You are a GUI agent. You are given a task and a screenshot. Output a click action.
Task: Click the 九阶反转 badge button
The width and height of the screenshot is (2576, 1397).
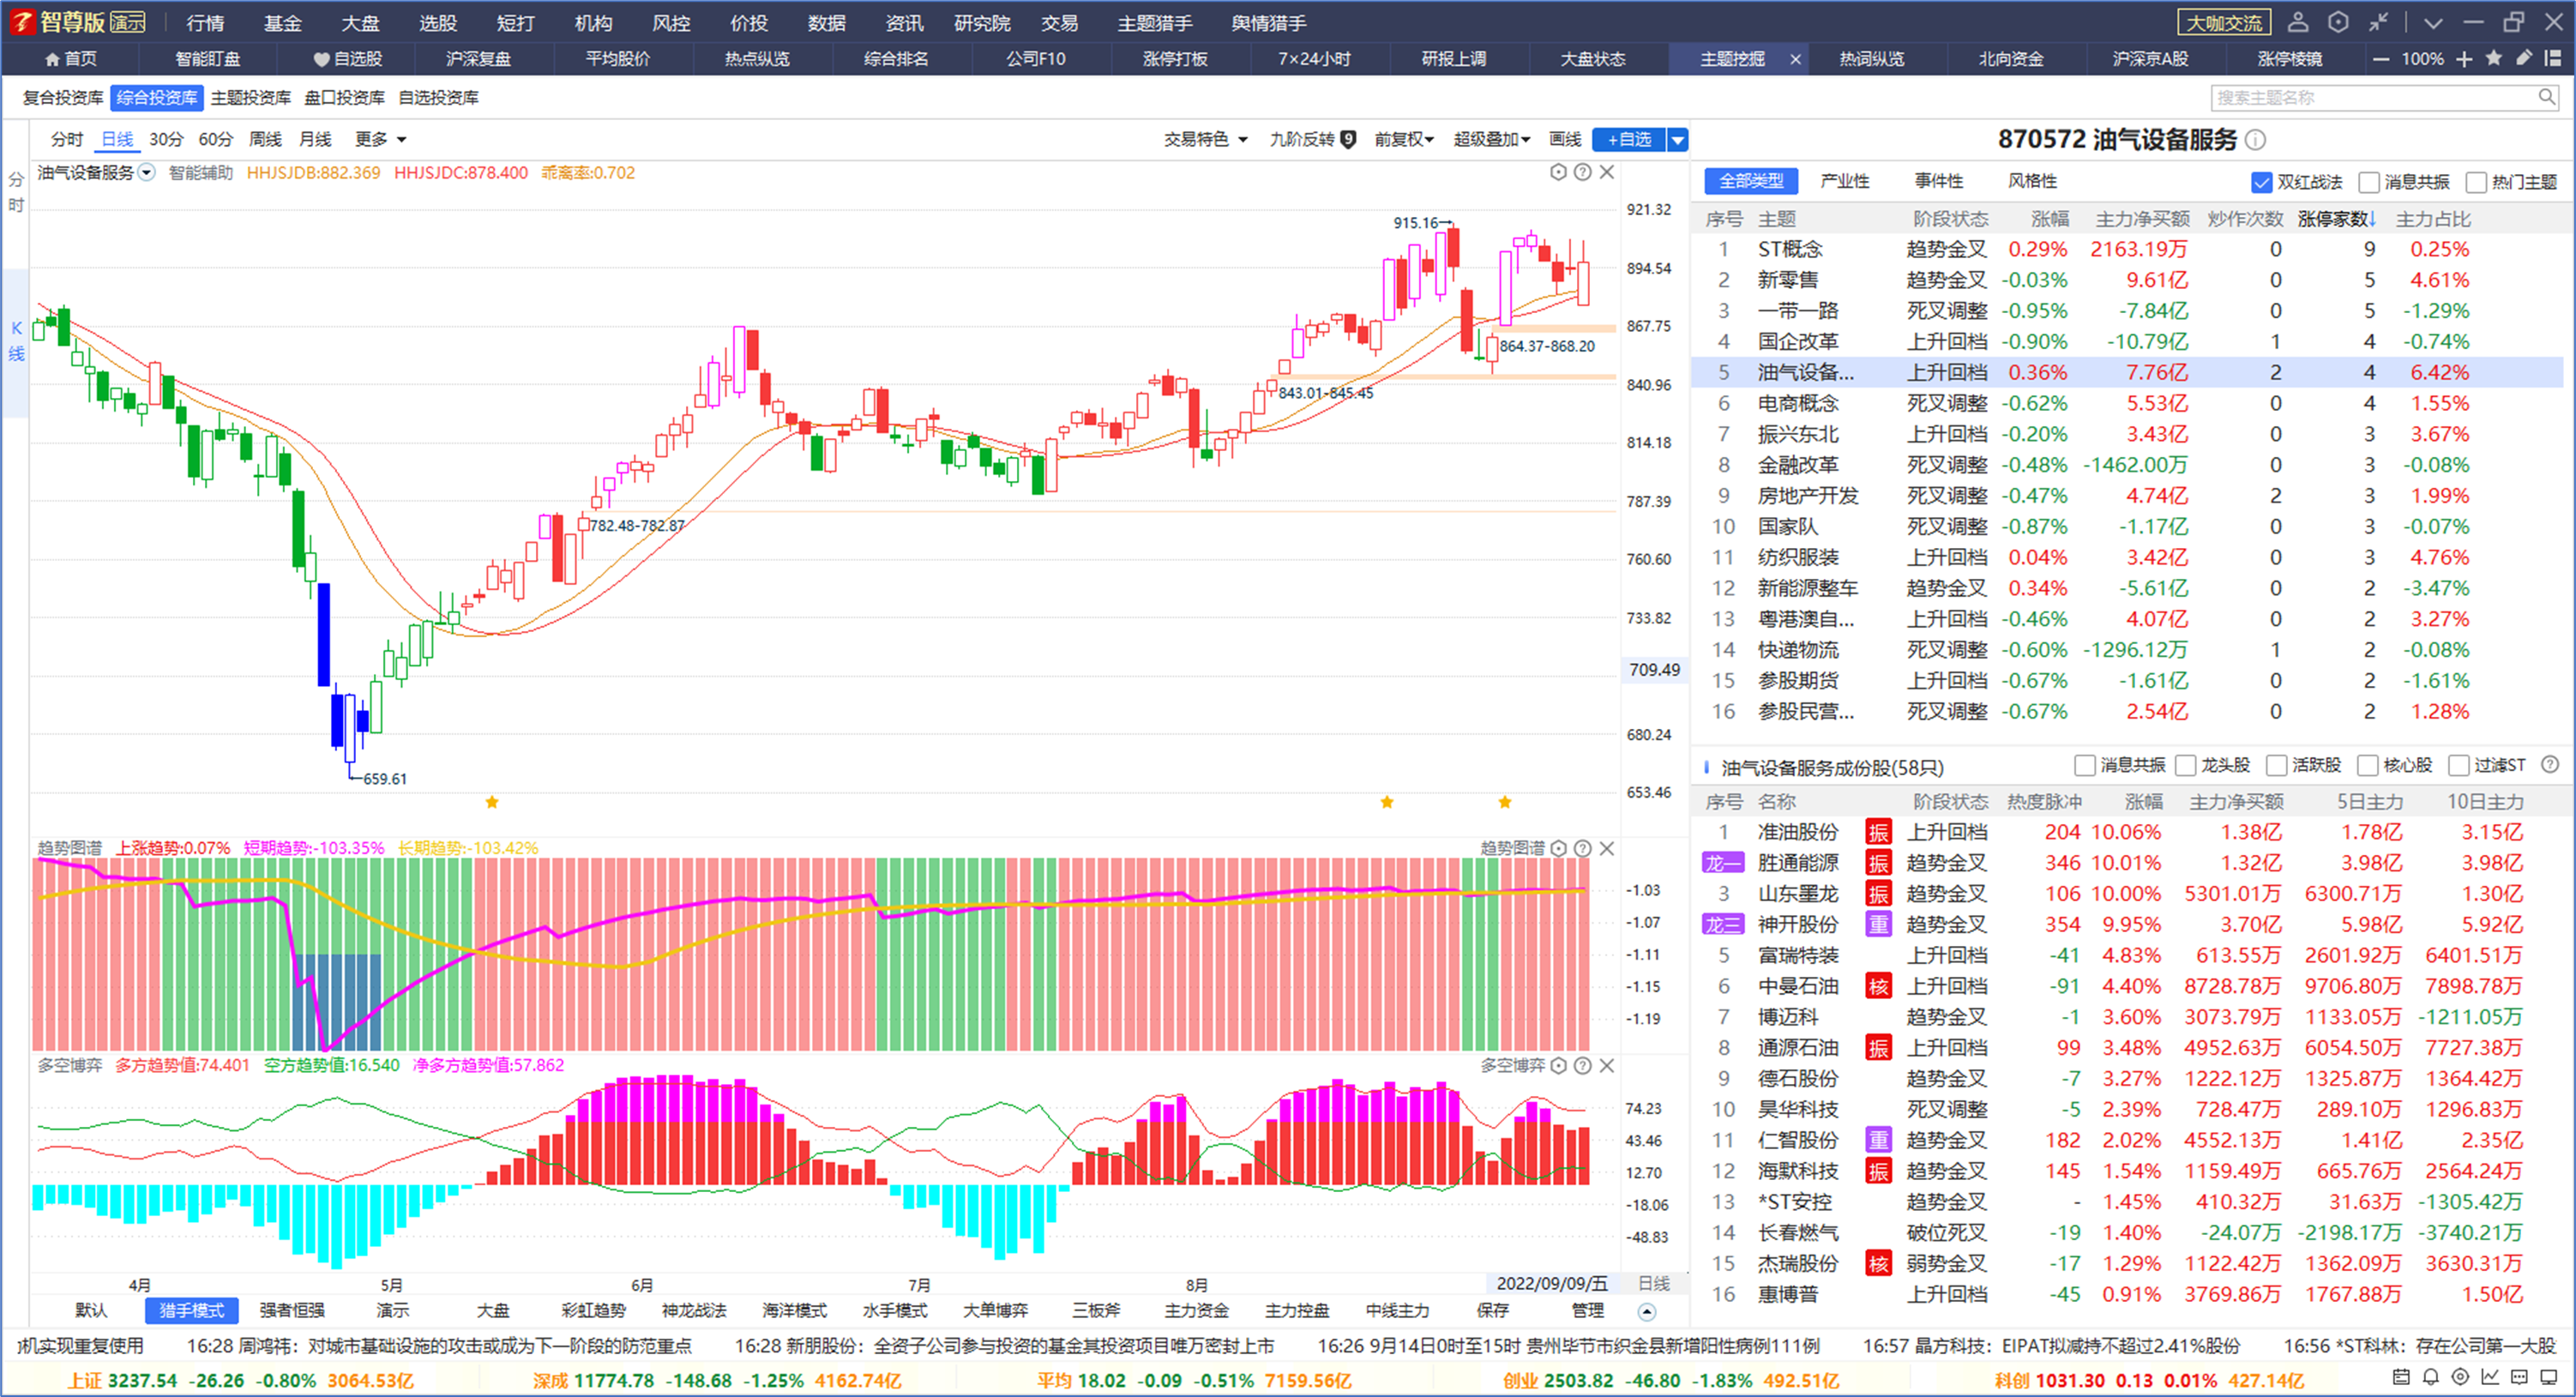(1313, 139)
